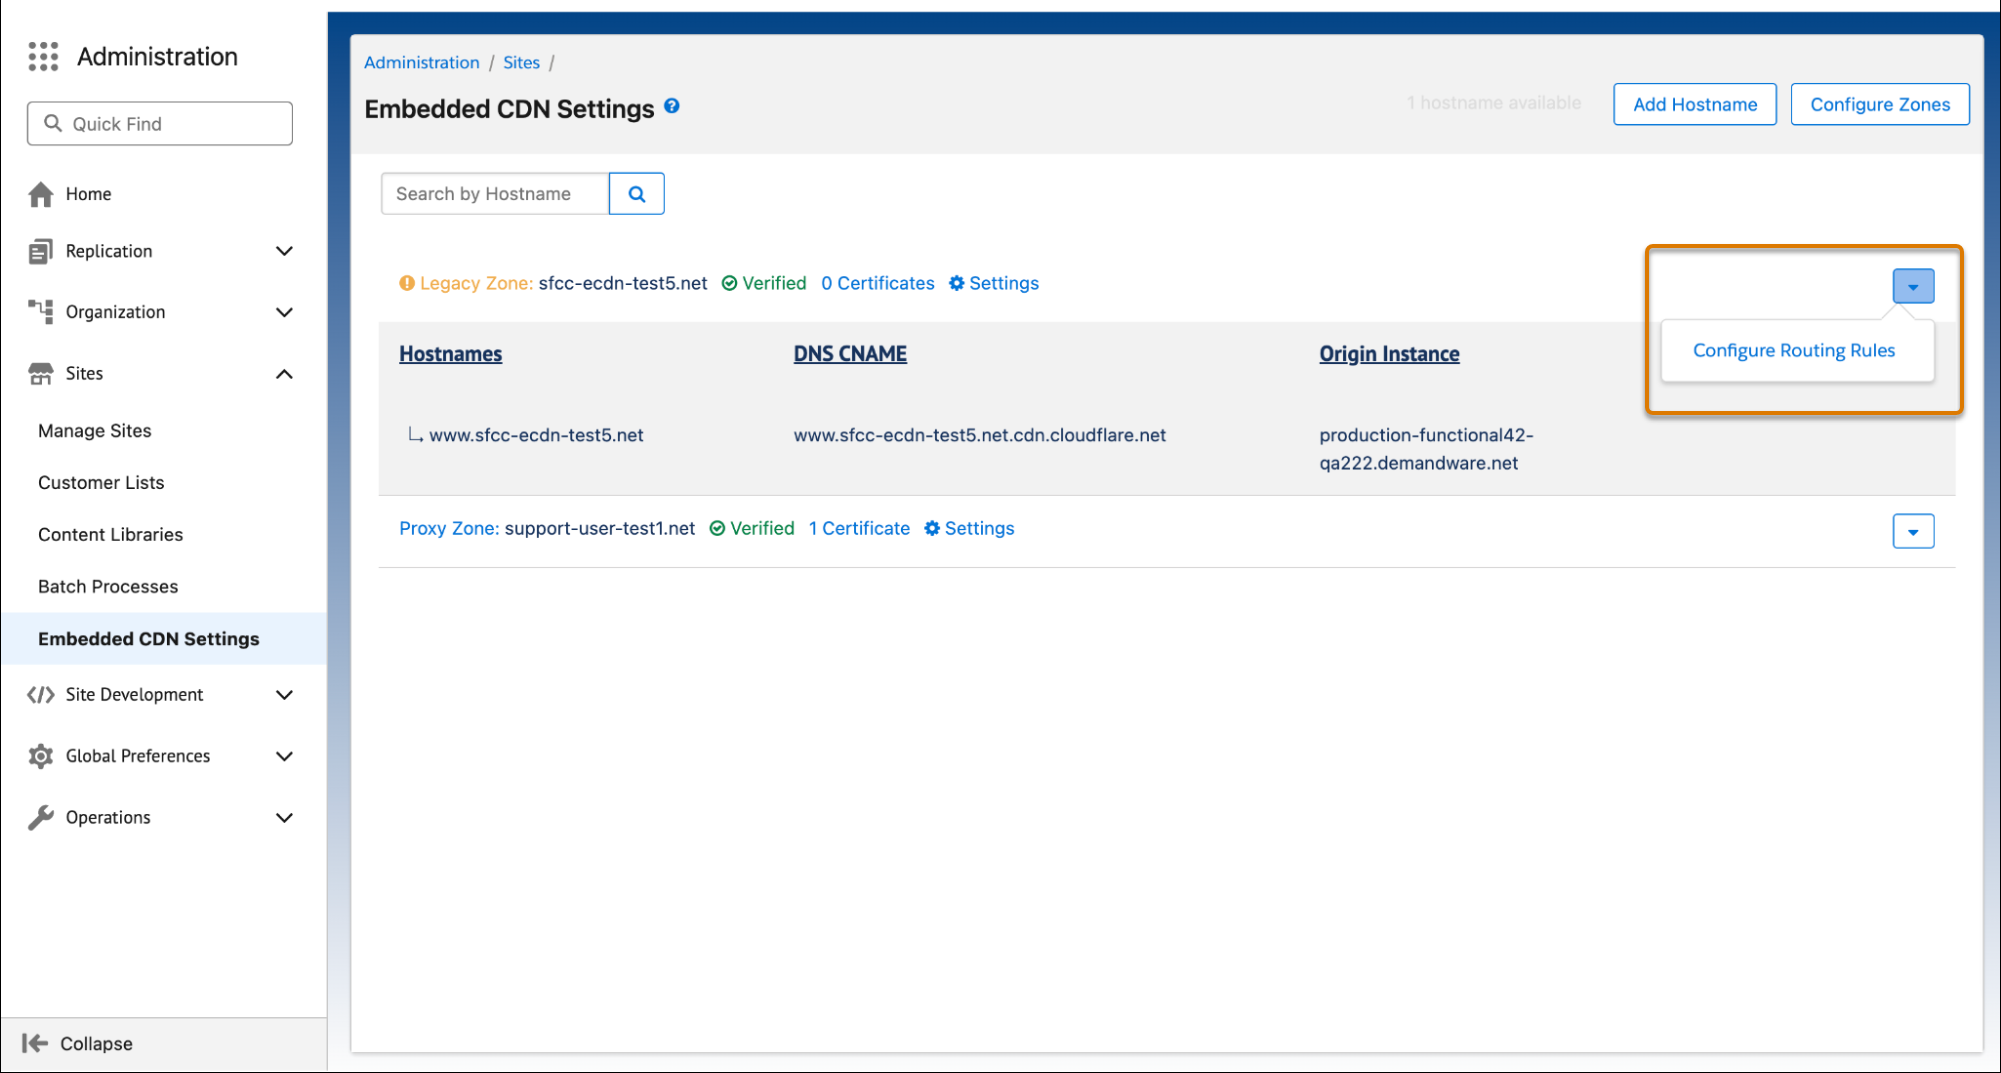Click the Quick Find magnifier icon
Screen dimensions: 2001x1073
pos(53,123)
